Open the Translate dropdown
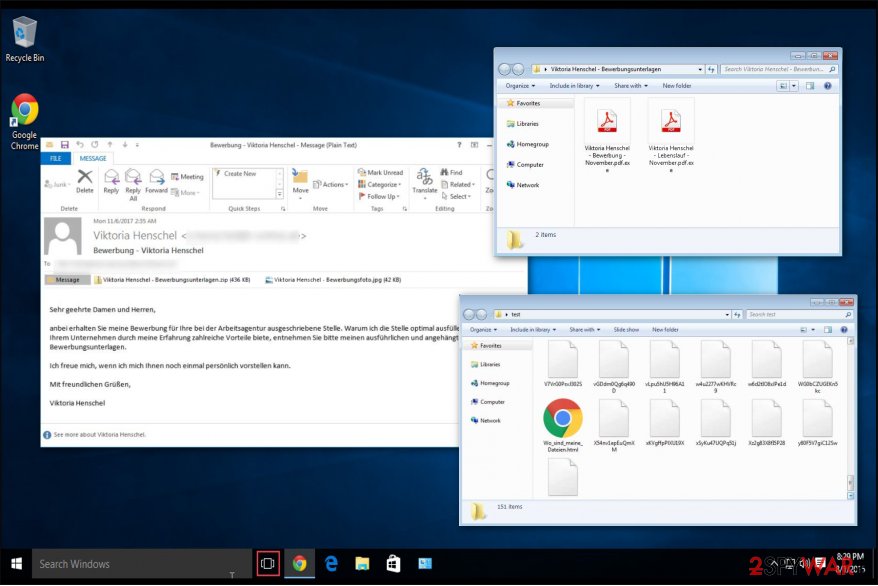The height and width of the screenshot is (586, 878). [424, 183]
